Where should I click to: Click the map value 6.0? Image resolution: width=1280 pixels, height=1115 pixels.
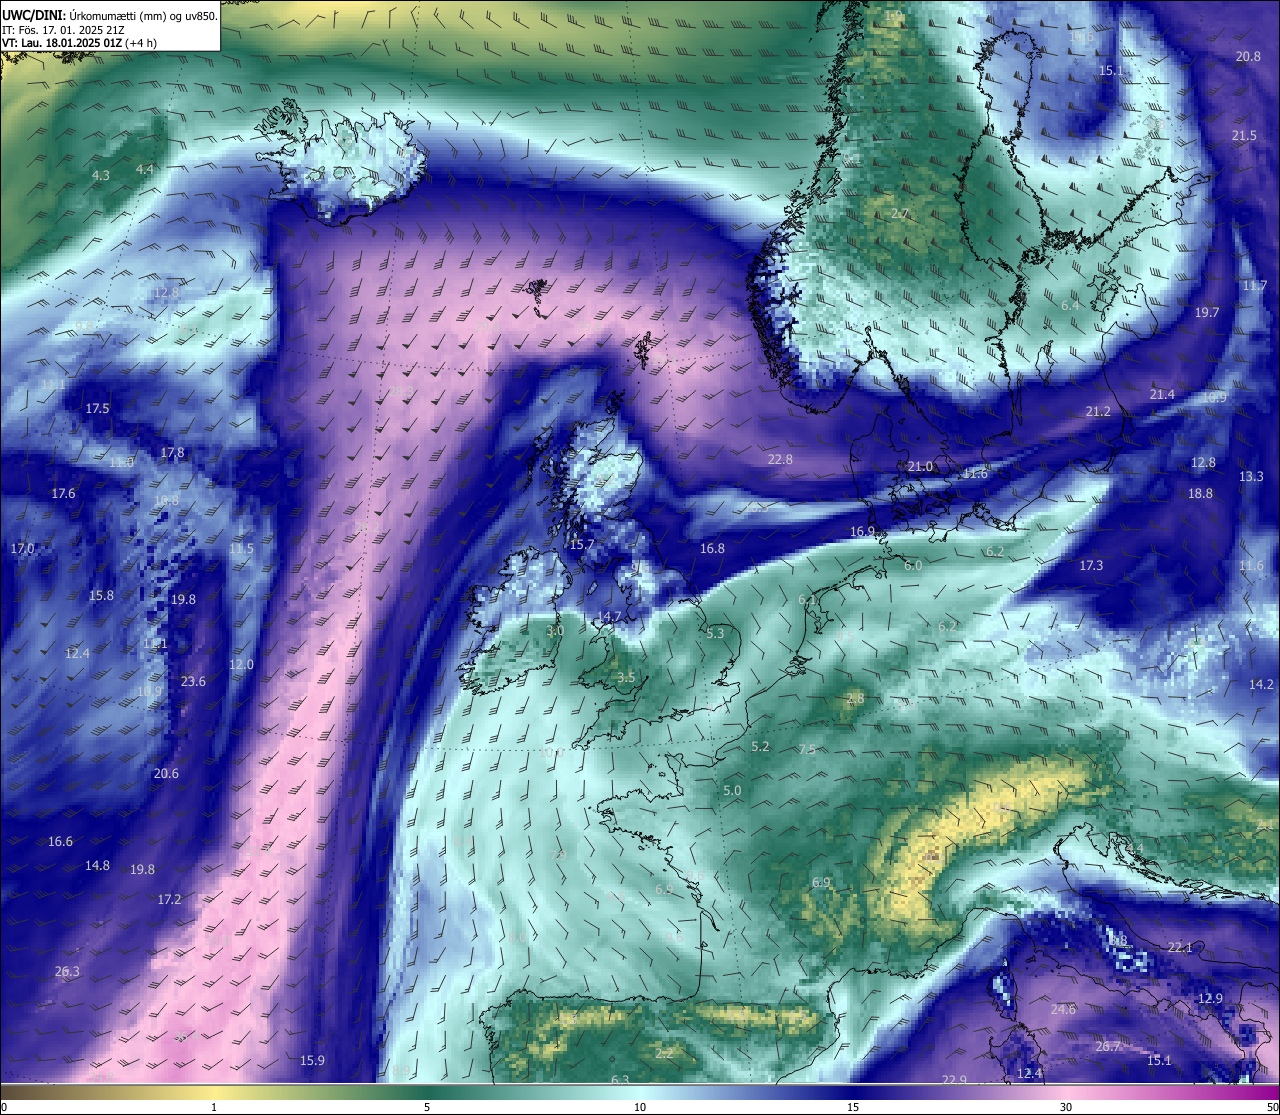click(x=913, y=565)
